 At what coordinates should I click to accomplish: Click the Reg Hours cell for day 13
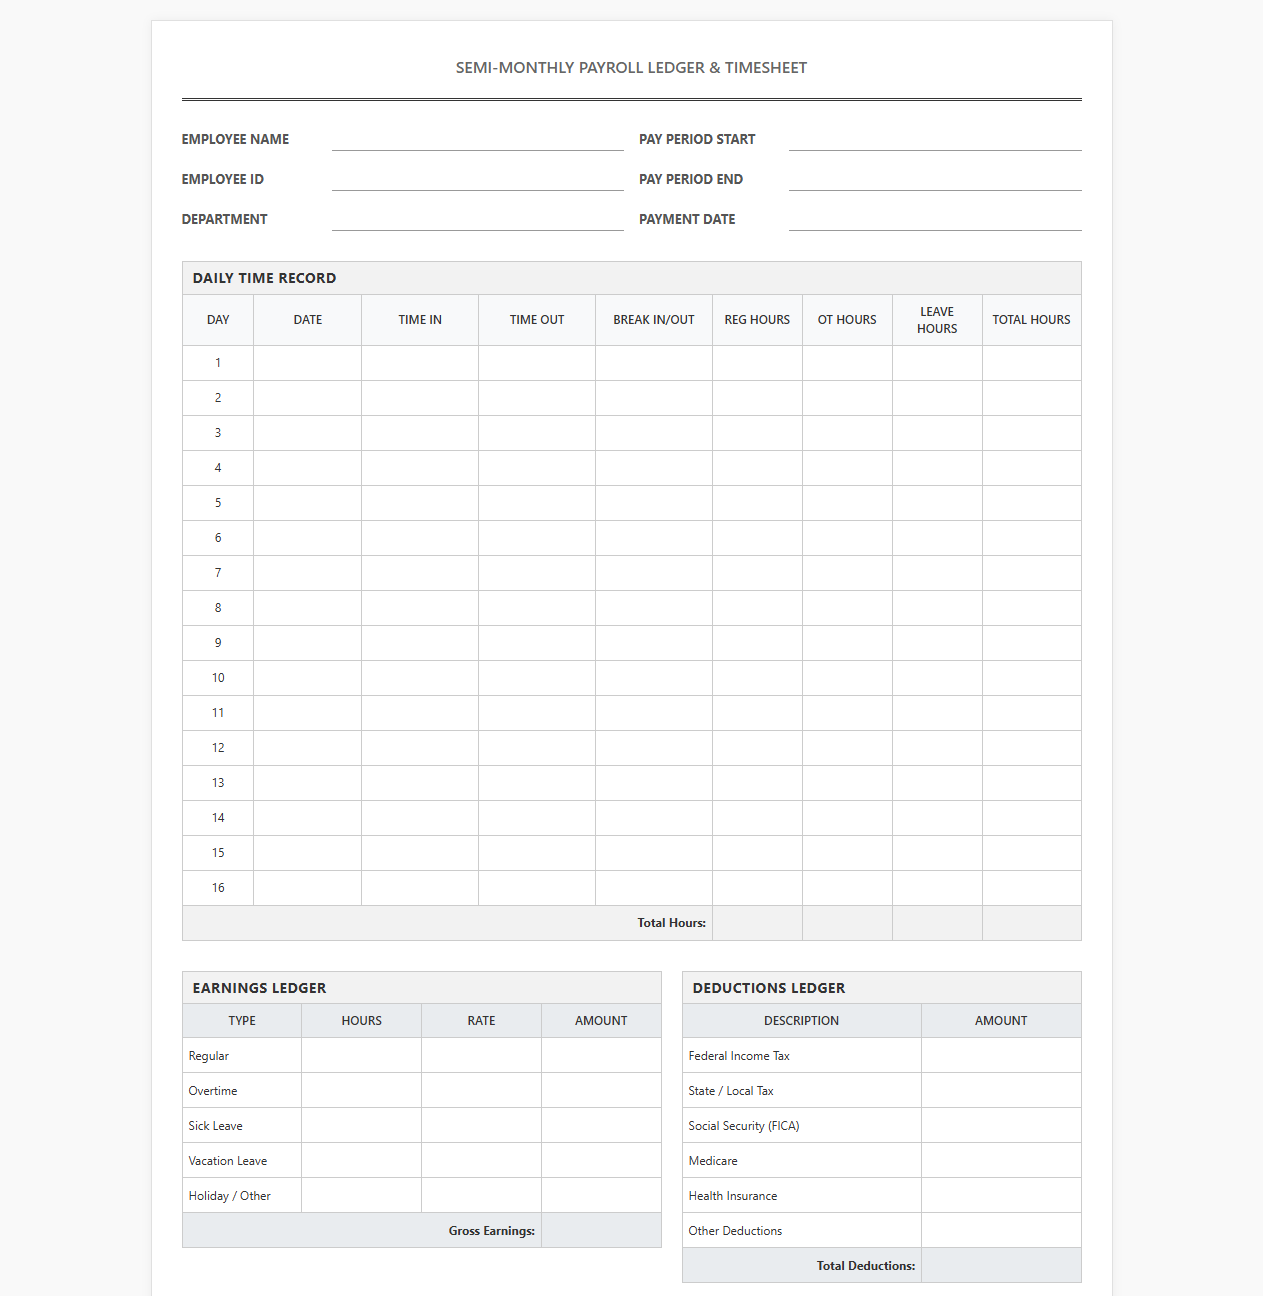pos(757,783)
